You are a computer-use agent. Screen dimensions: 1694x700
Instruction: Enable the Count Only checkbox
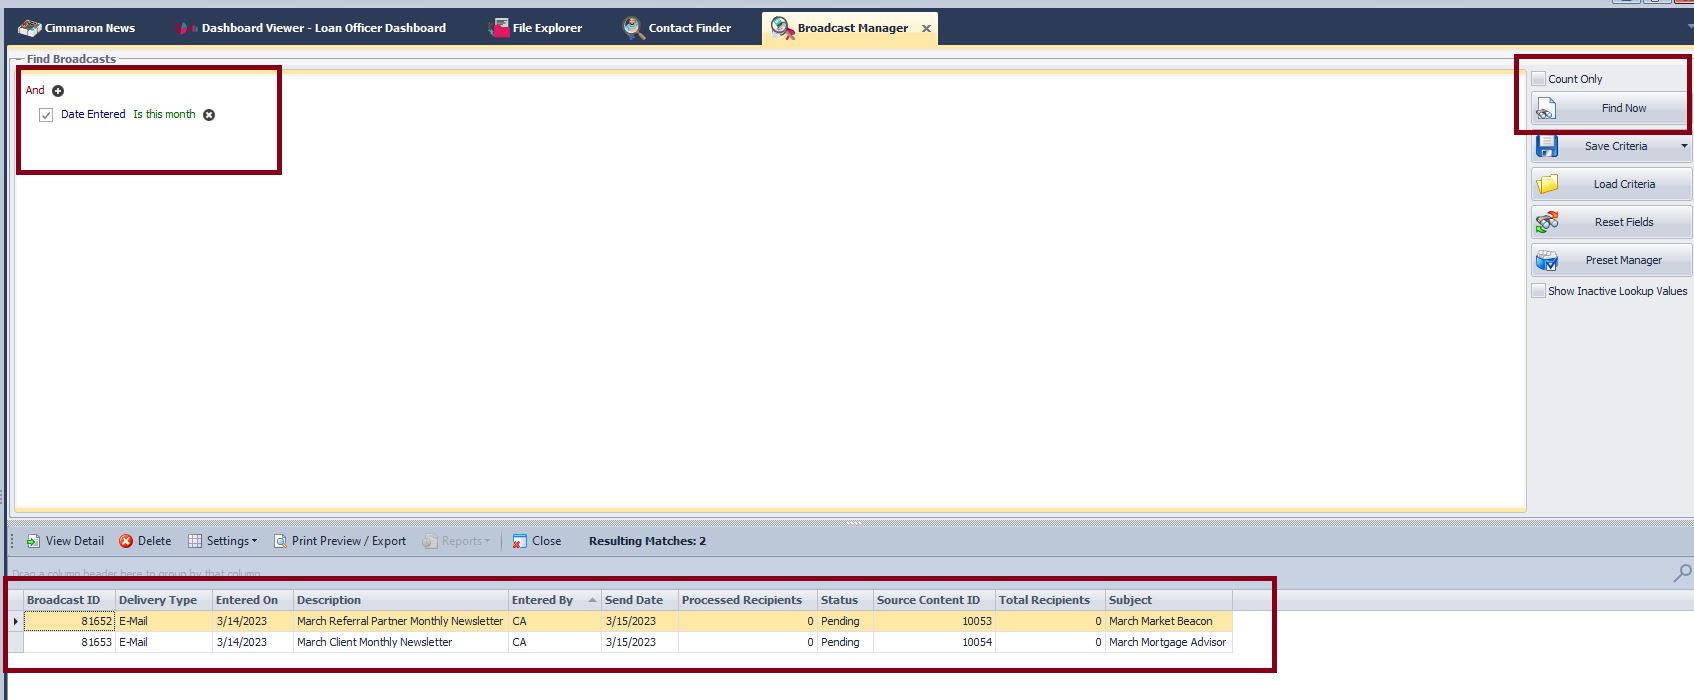click(1539, 79)
